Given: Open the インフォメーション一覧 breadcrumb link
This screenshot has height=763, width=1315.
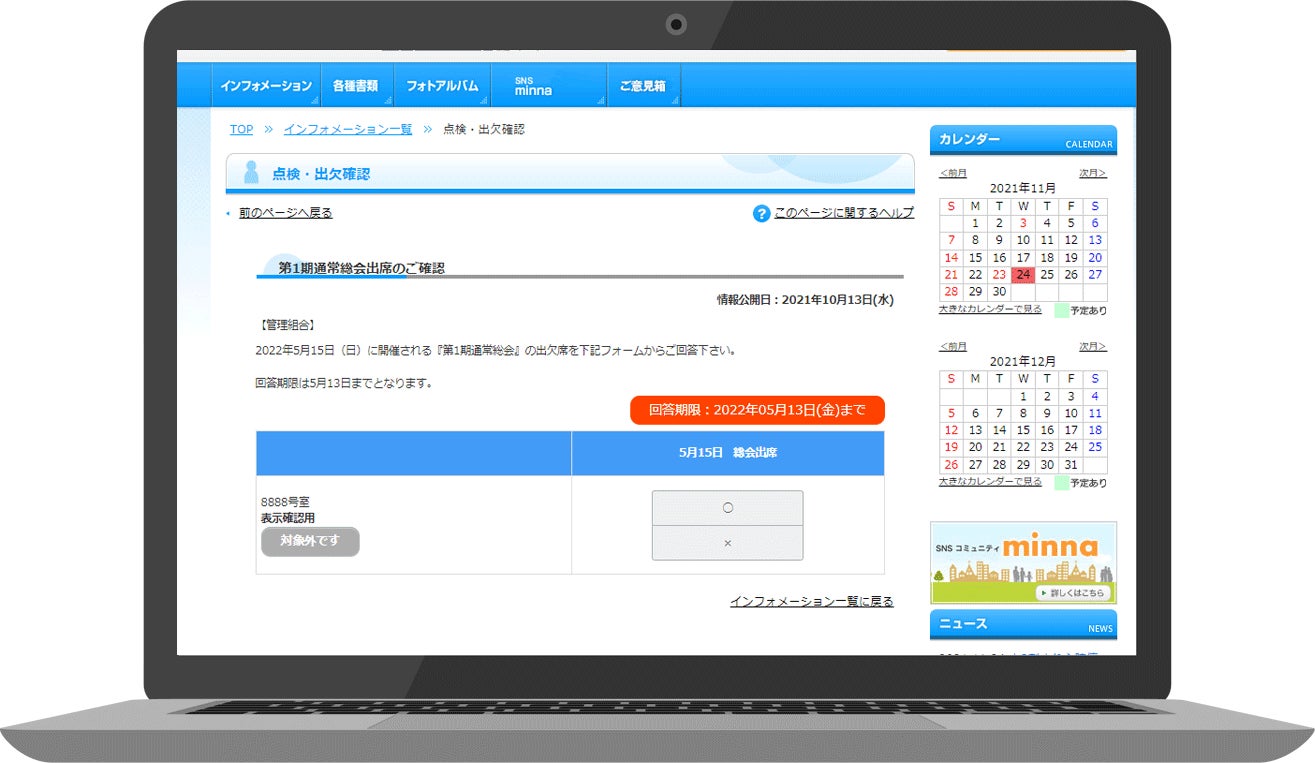Looking at the screenshot, I should pos(347,129).
